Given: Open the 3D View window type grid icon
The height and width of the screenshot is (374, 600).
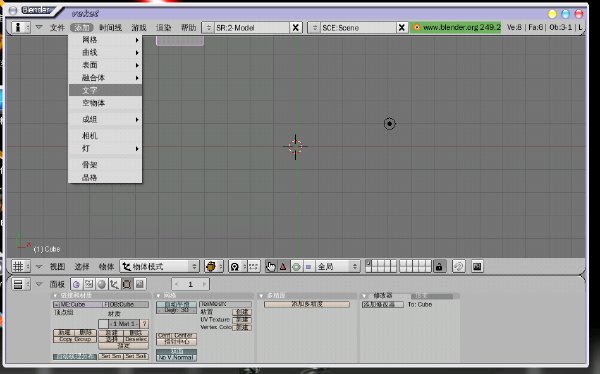Looking at the screenshot, I should click(21, 266).
